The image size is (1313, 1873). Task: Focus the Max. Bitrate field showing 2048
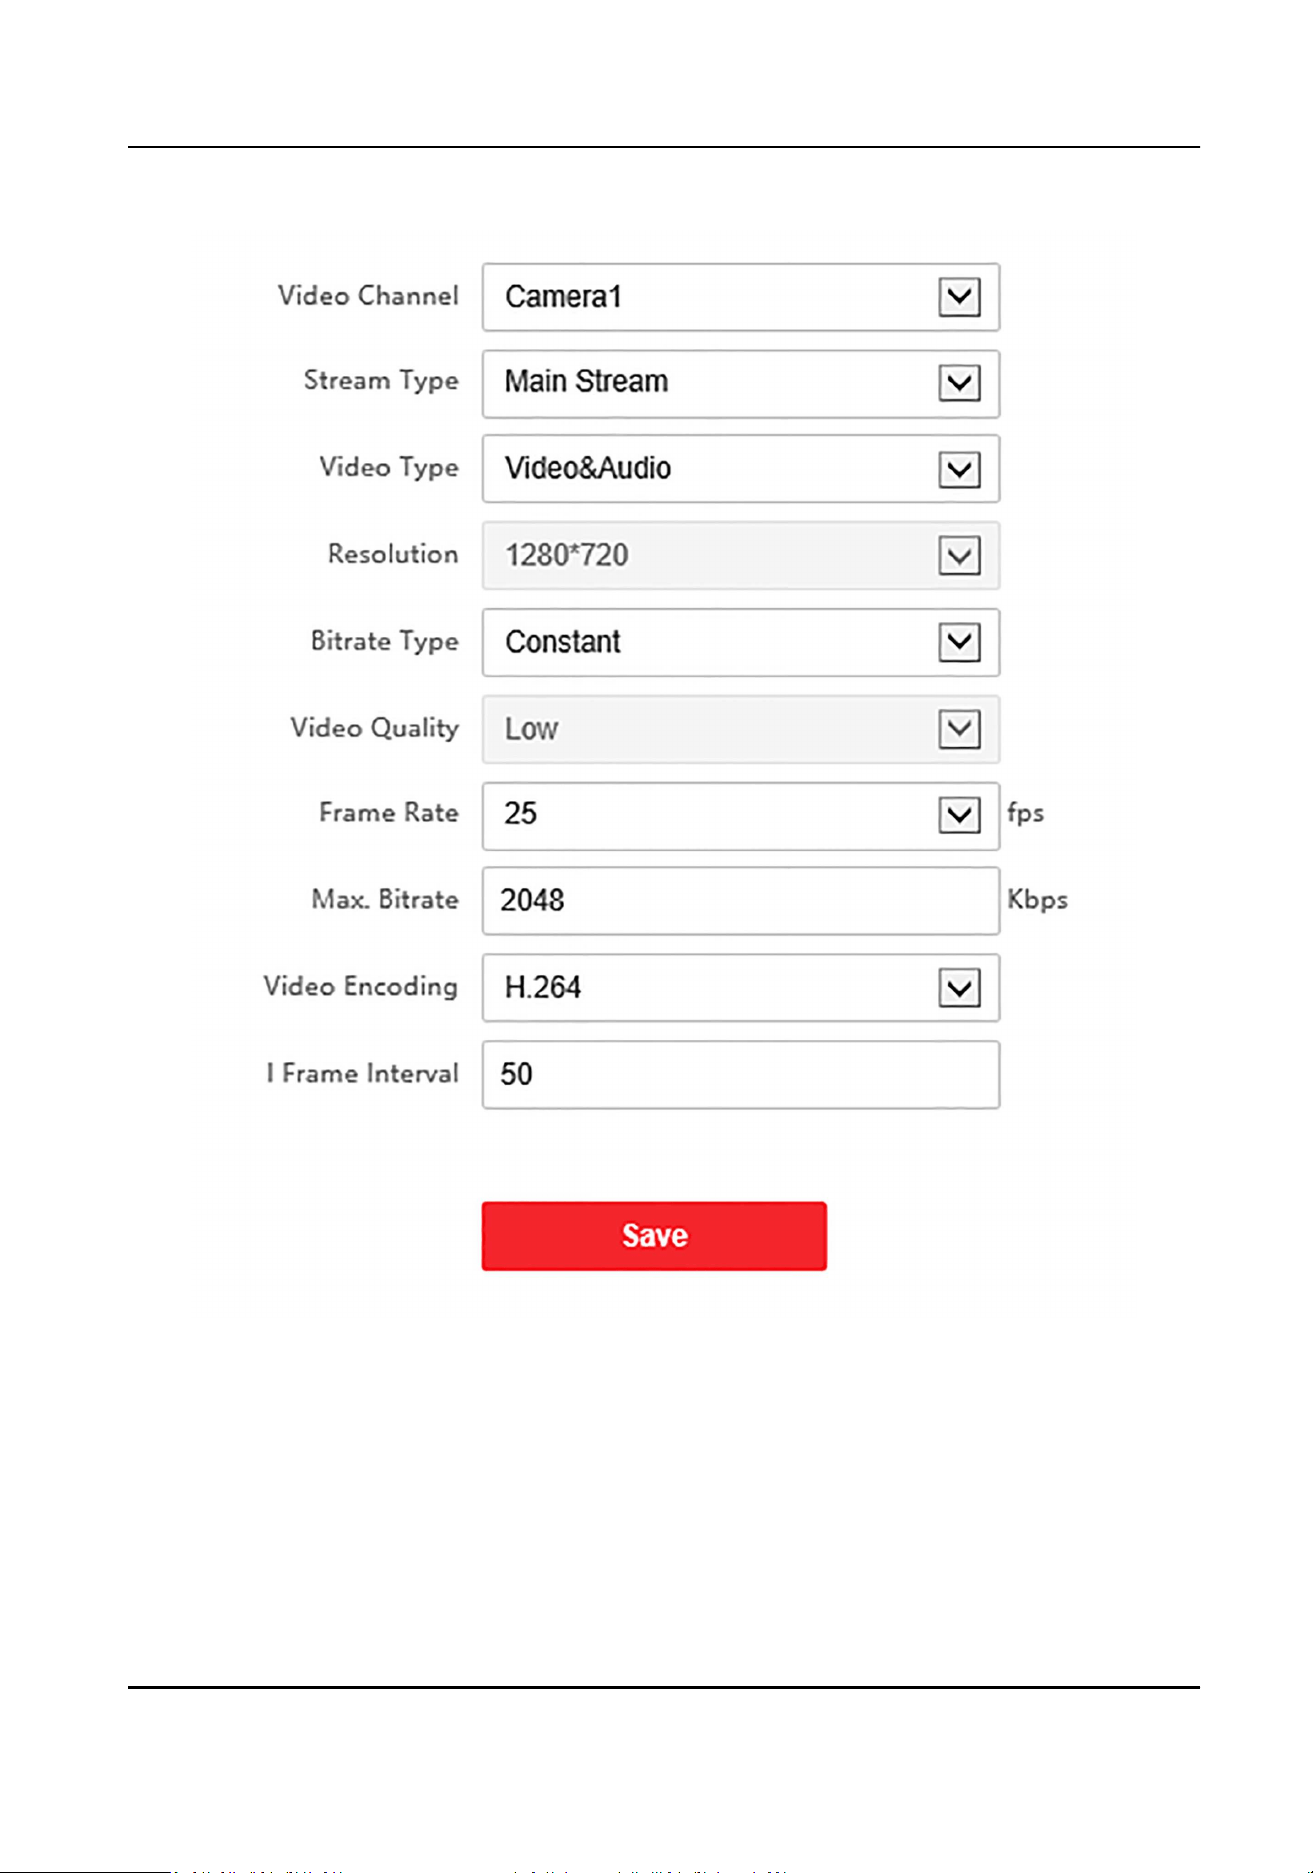(741, 901)
